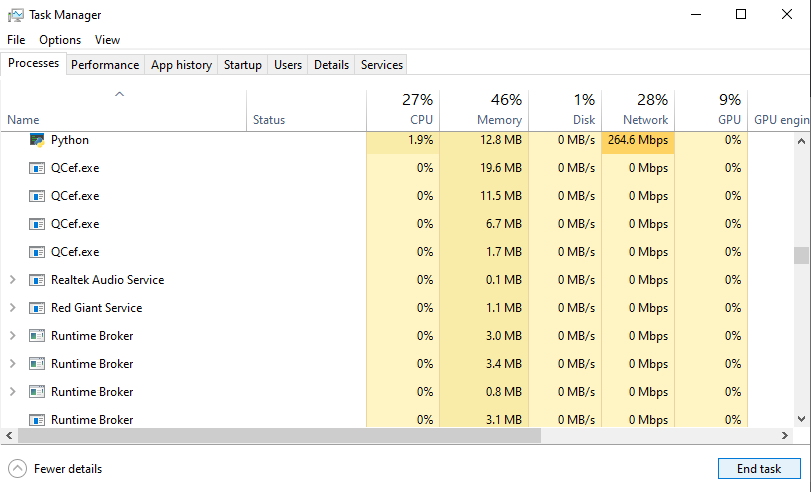Click the Fewer details link
The height and width of the screenshot is (492, 811).
pos(68,469)
